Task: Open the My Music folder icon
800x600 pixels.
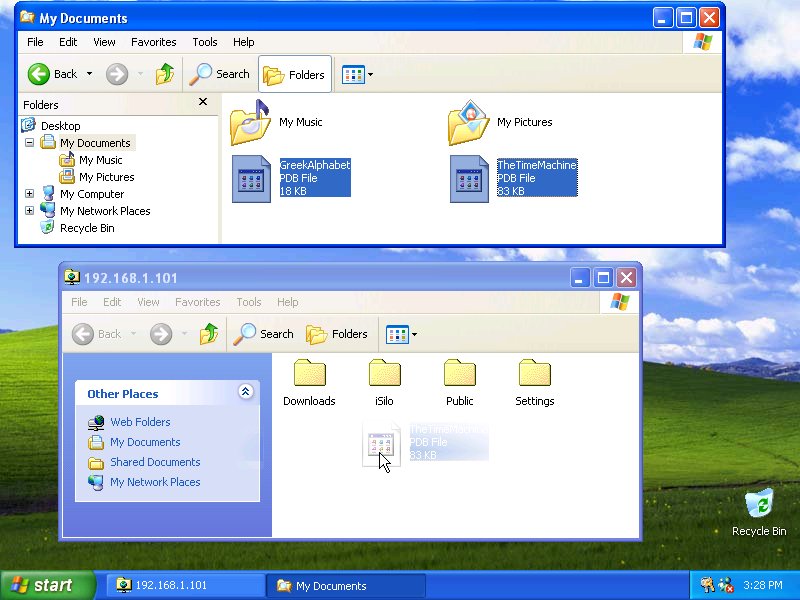Action: [250, 122]
